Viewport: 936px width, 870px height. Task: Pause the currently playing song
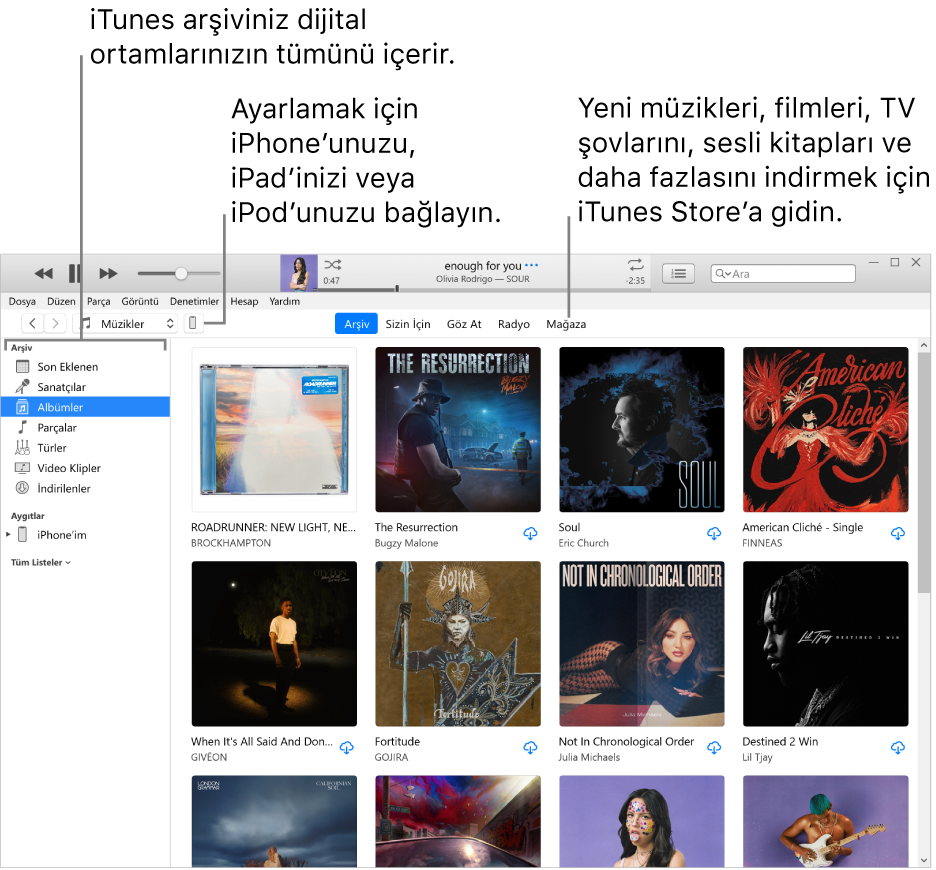(x=75, y=272)
